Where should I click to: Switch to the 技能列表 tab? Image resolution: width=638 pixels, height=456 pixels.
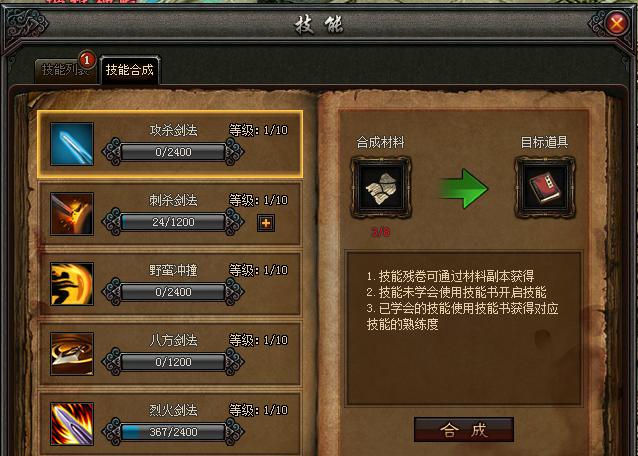[x=65, y=70]
